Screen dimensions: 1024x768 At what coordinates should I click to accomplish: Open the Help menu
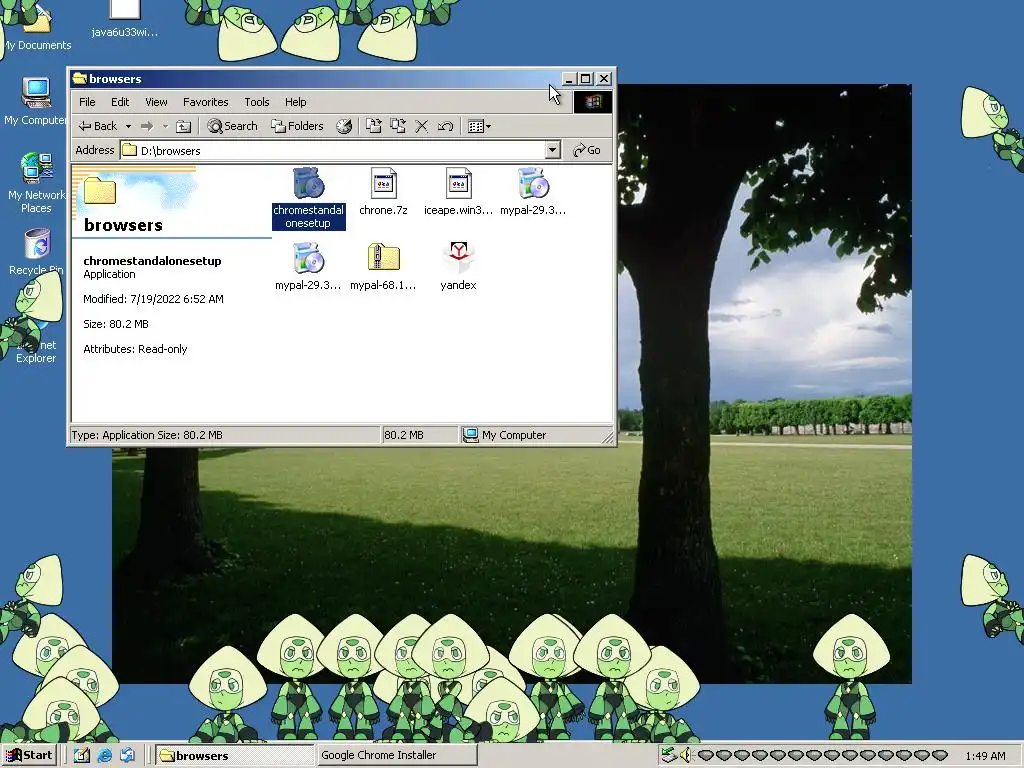(x=295, y=102)
